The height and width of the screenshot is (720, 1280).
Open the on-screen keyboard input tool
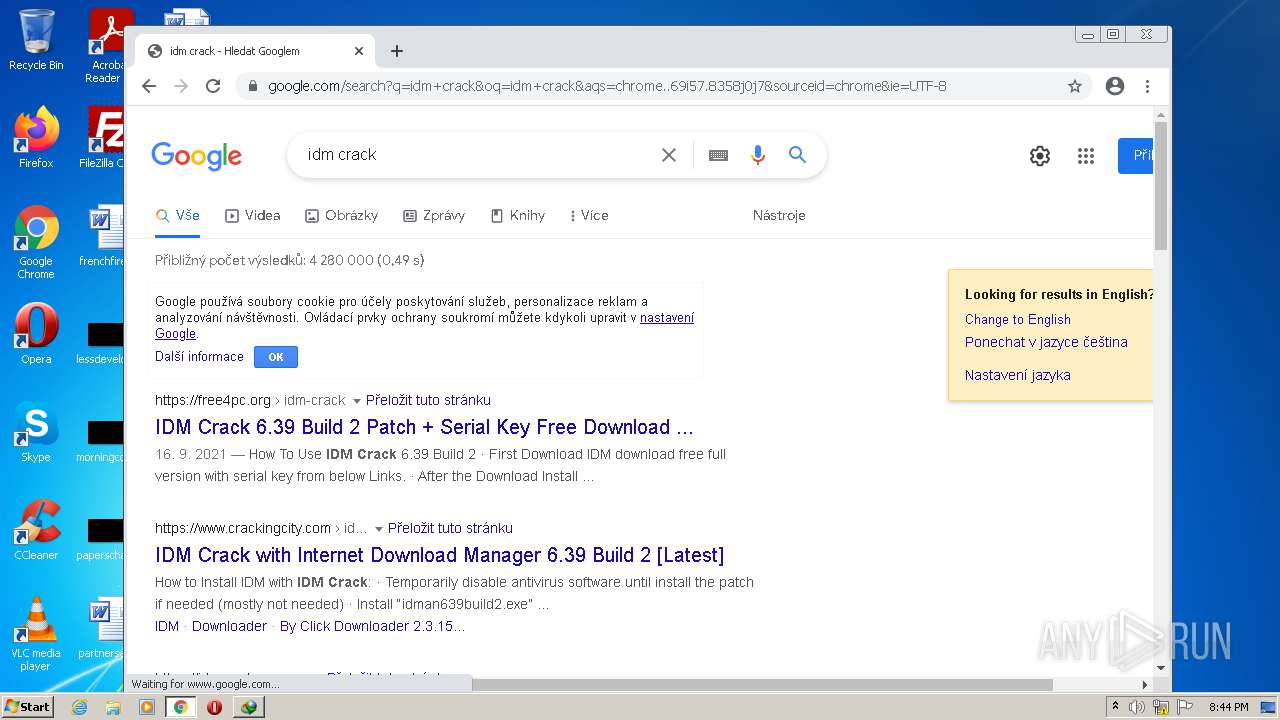point(718,155)
